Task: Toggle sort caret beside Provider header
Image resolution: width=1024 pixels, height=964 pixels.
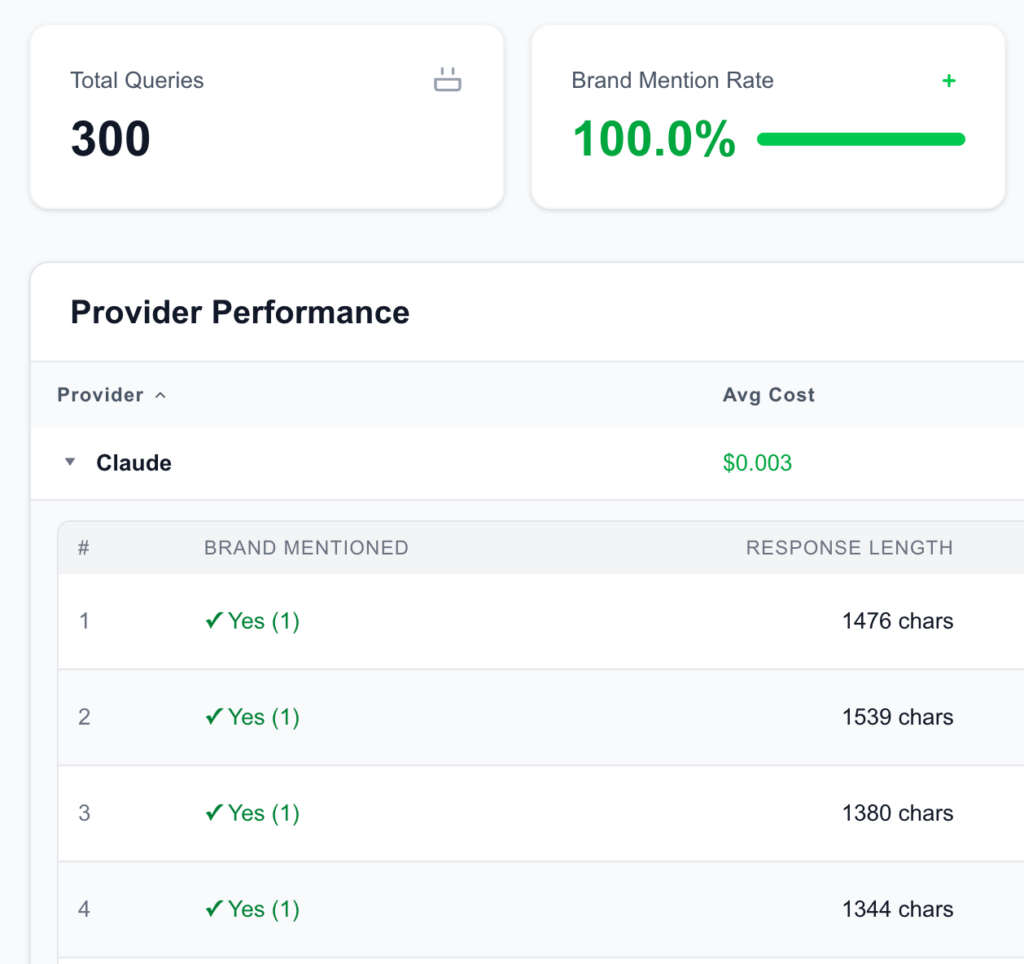Action: point(160,395)
